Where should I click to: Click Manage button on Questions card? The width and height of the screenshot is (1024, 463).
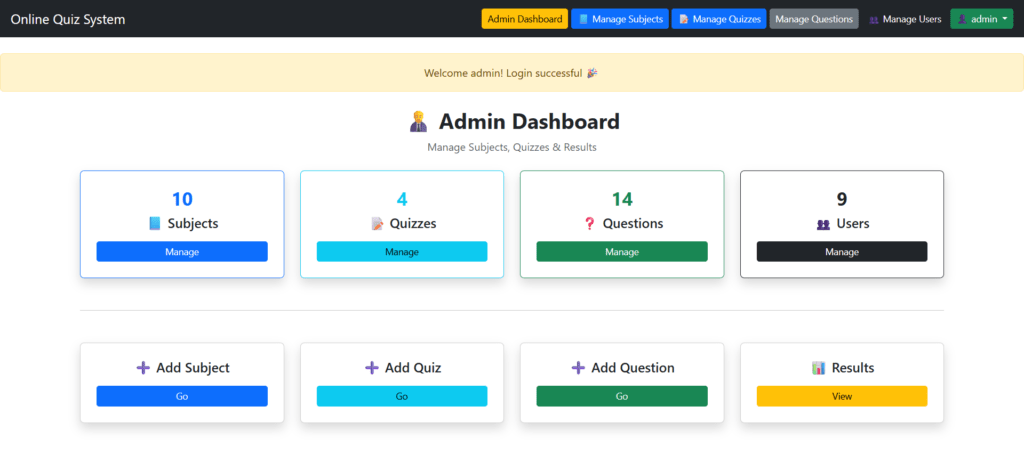622,251
